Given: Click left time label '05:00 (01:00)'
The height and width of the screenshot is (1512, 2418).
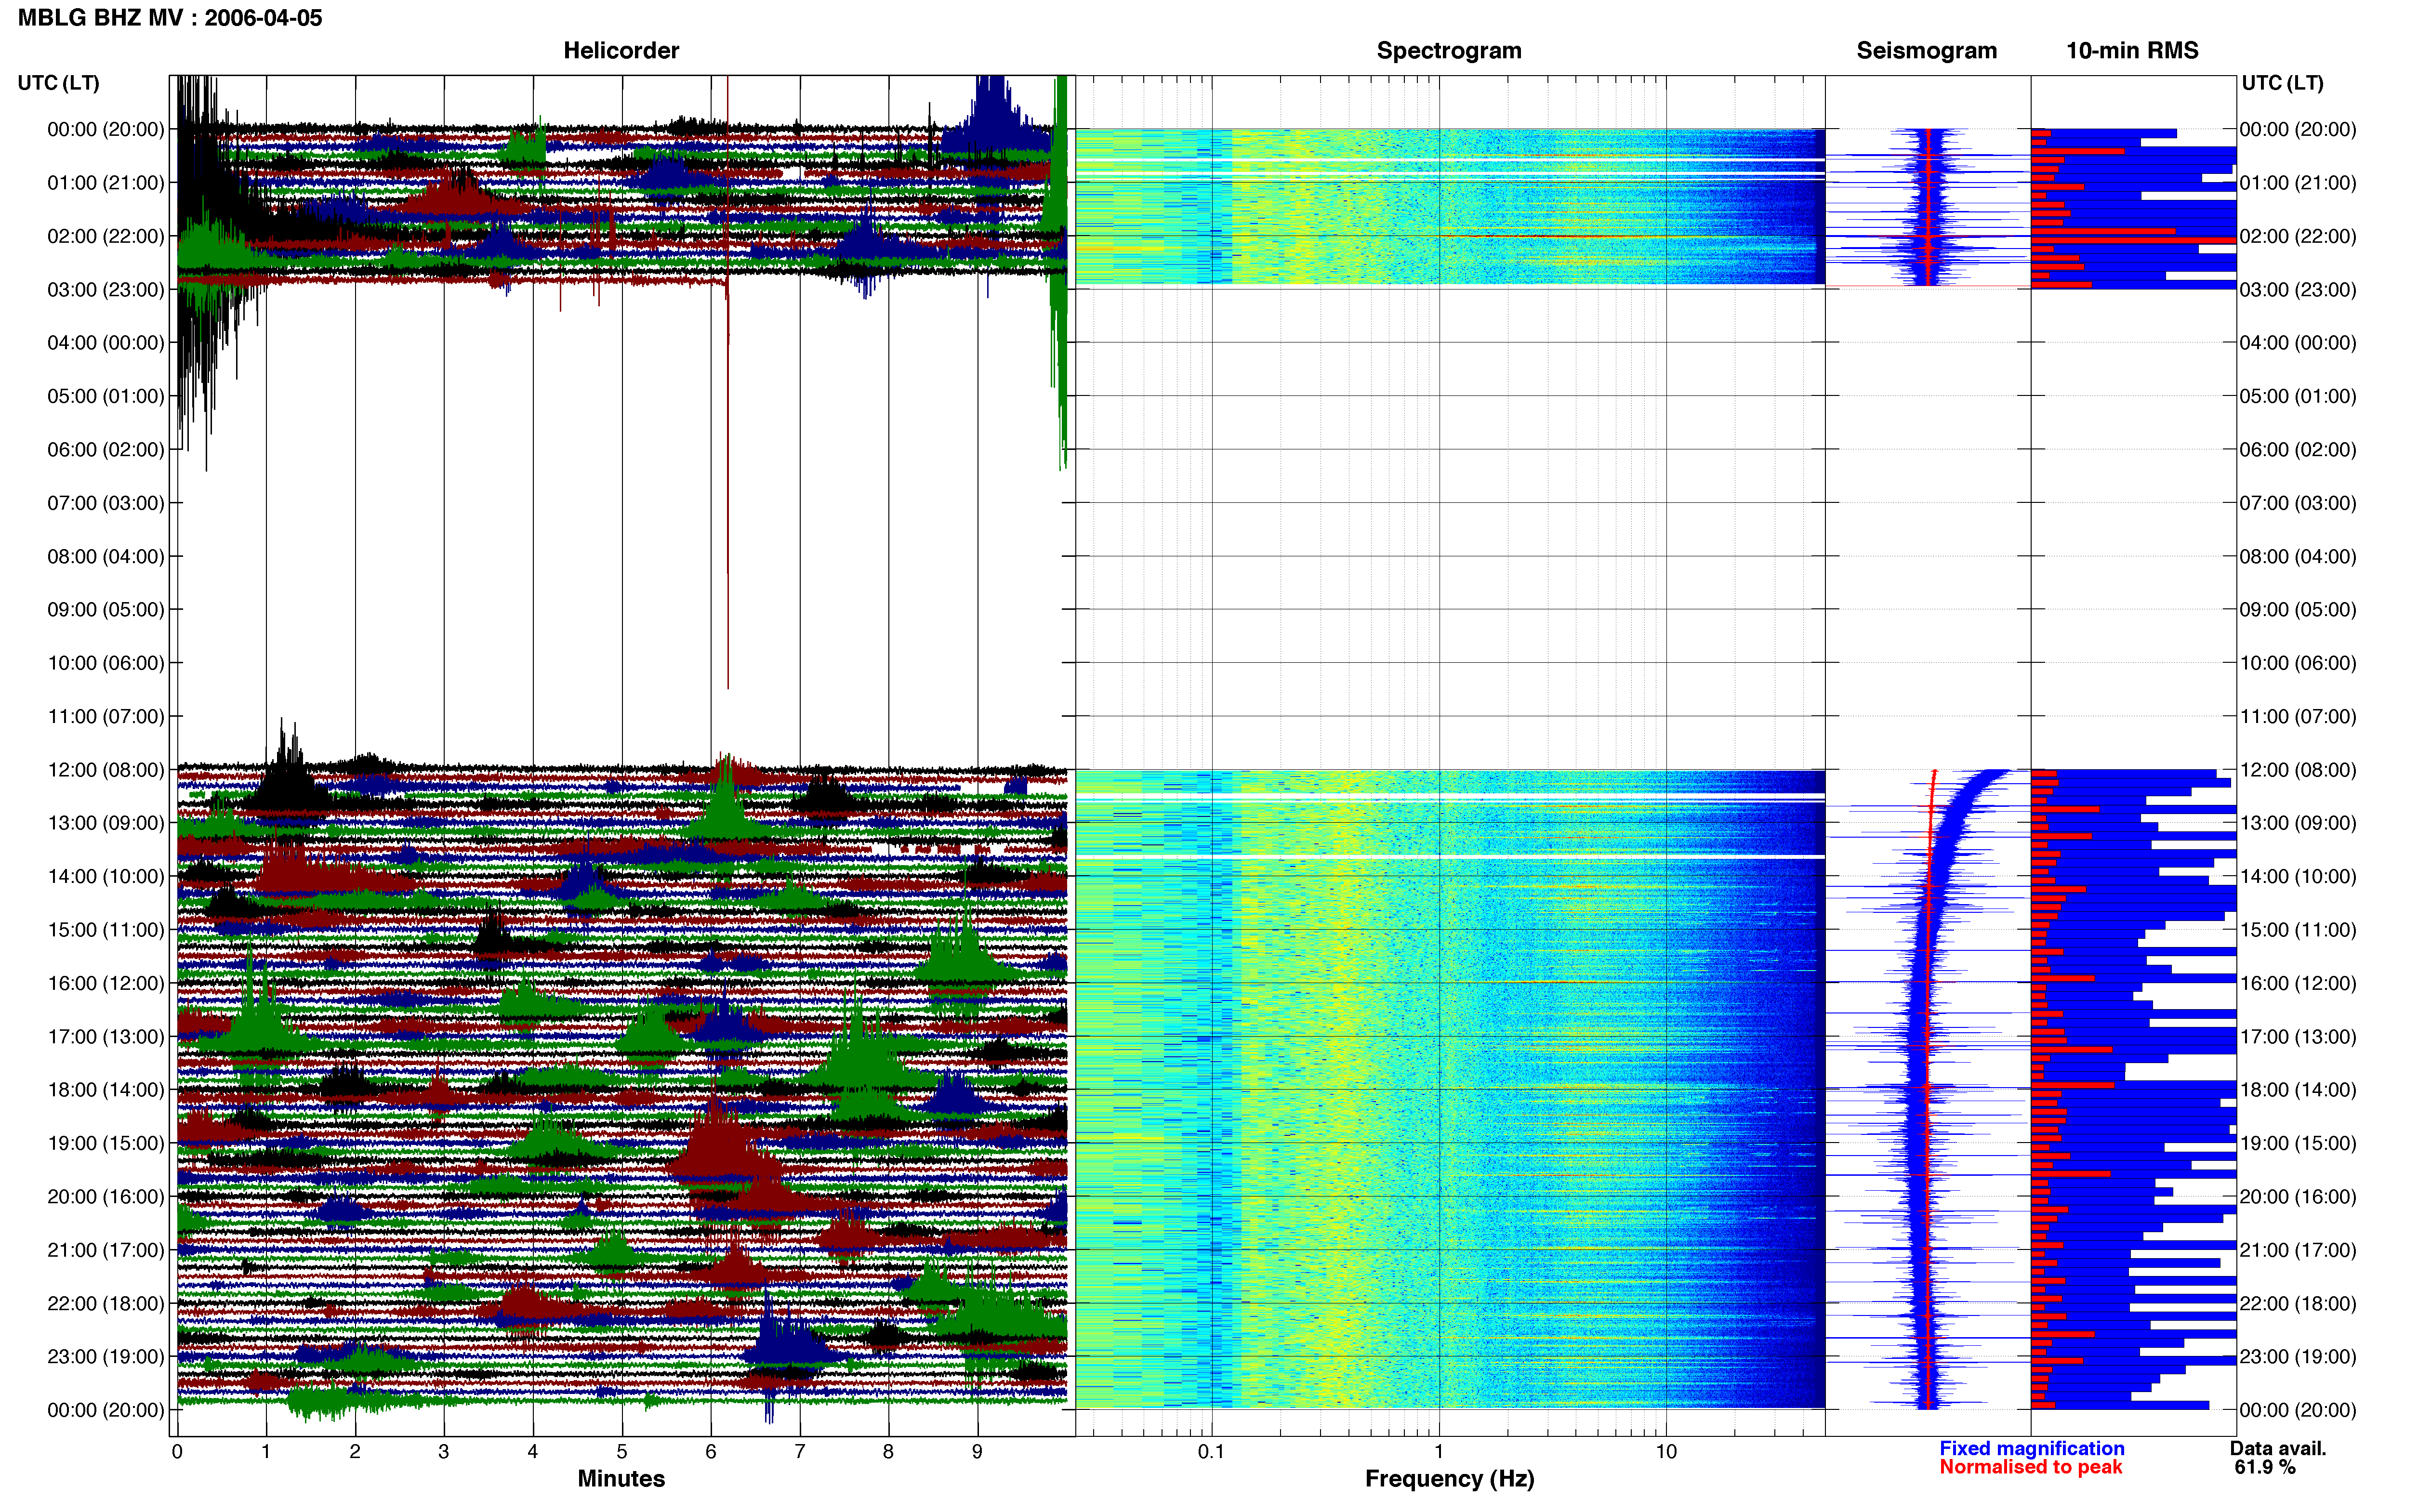Looking at the screenshot, I should click(x=106, y=396).
